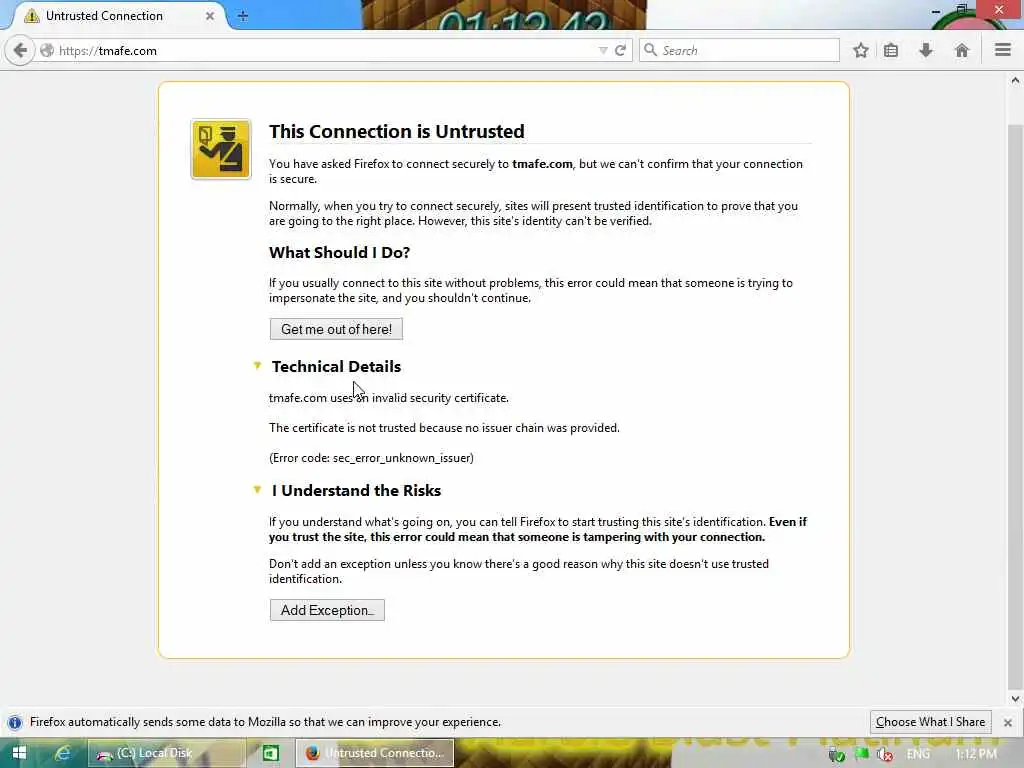Click the vertical scrollbar thumb
1024x768 pixels.
click(x=1015, y=406)
